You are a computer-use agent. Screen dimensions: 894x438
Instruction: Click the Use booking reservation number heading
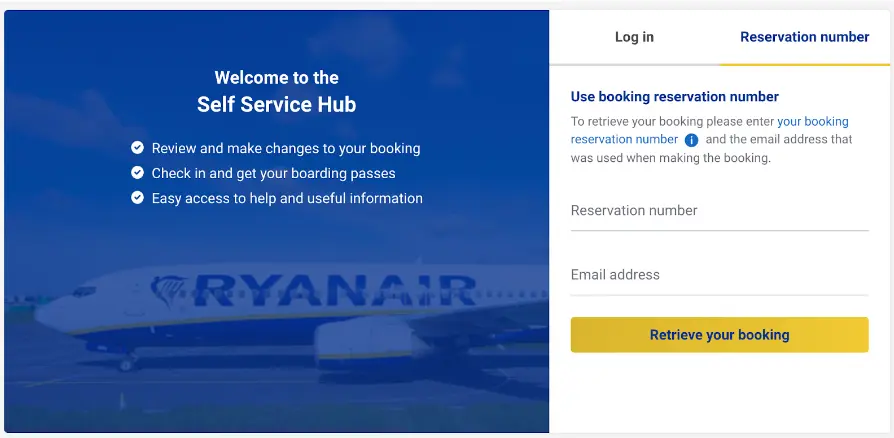674,96
